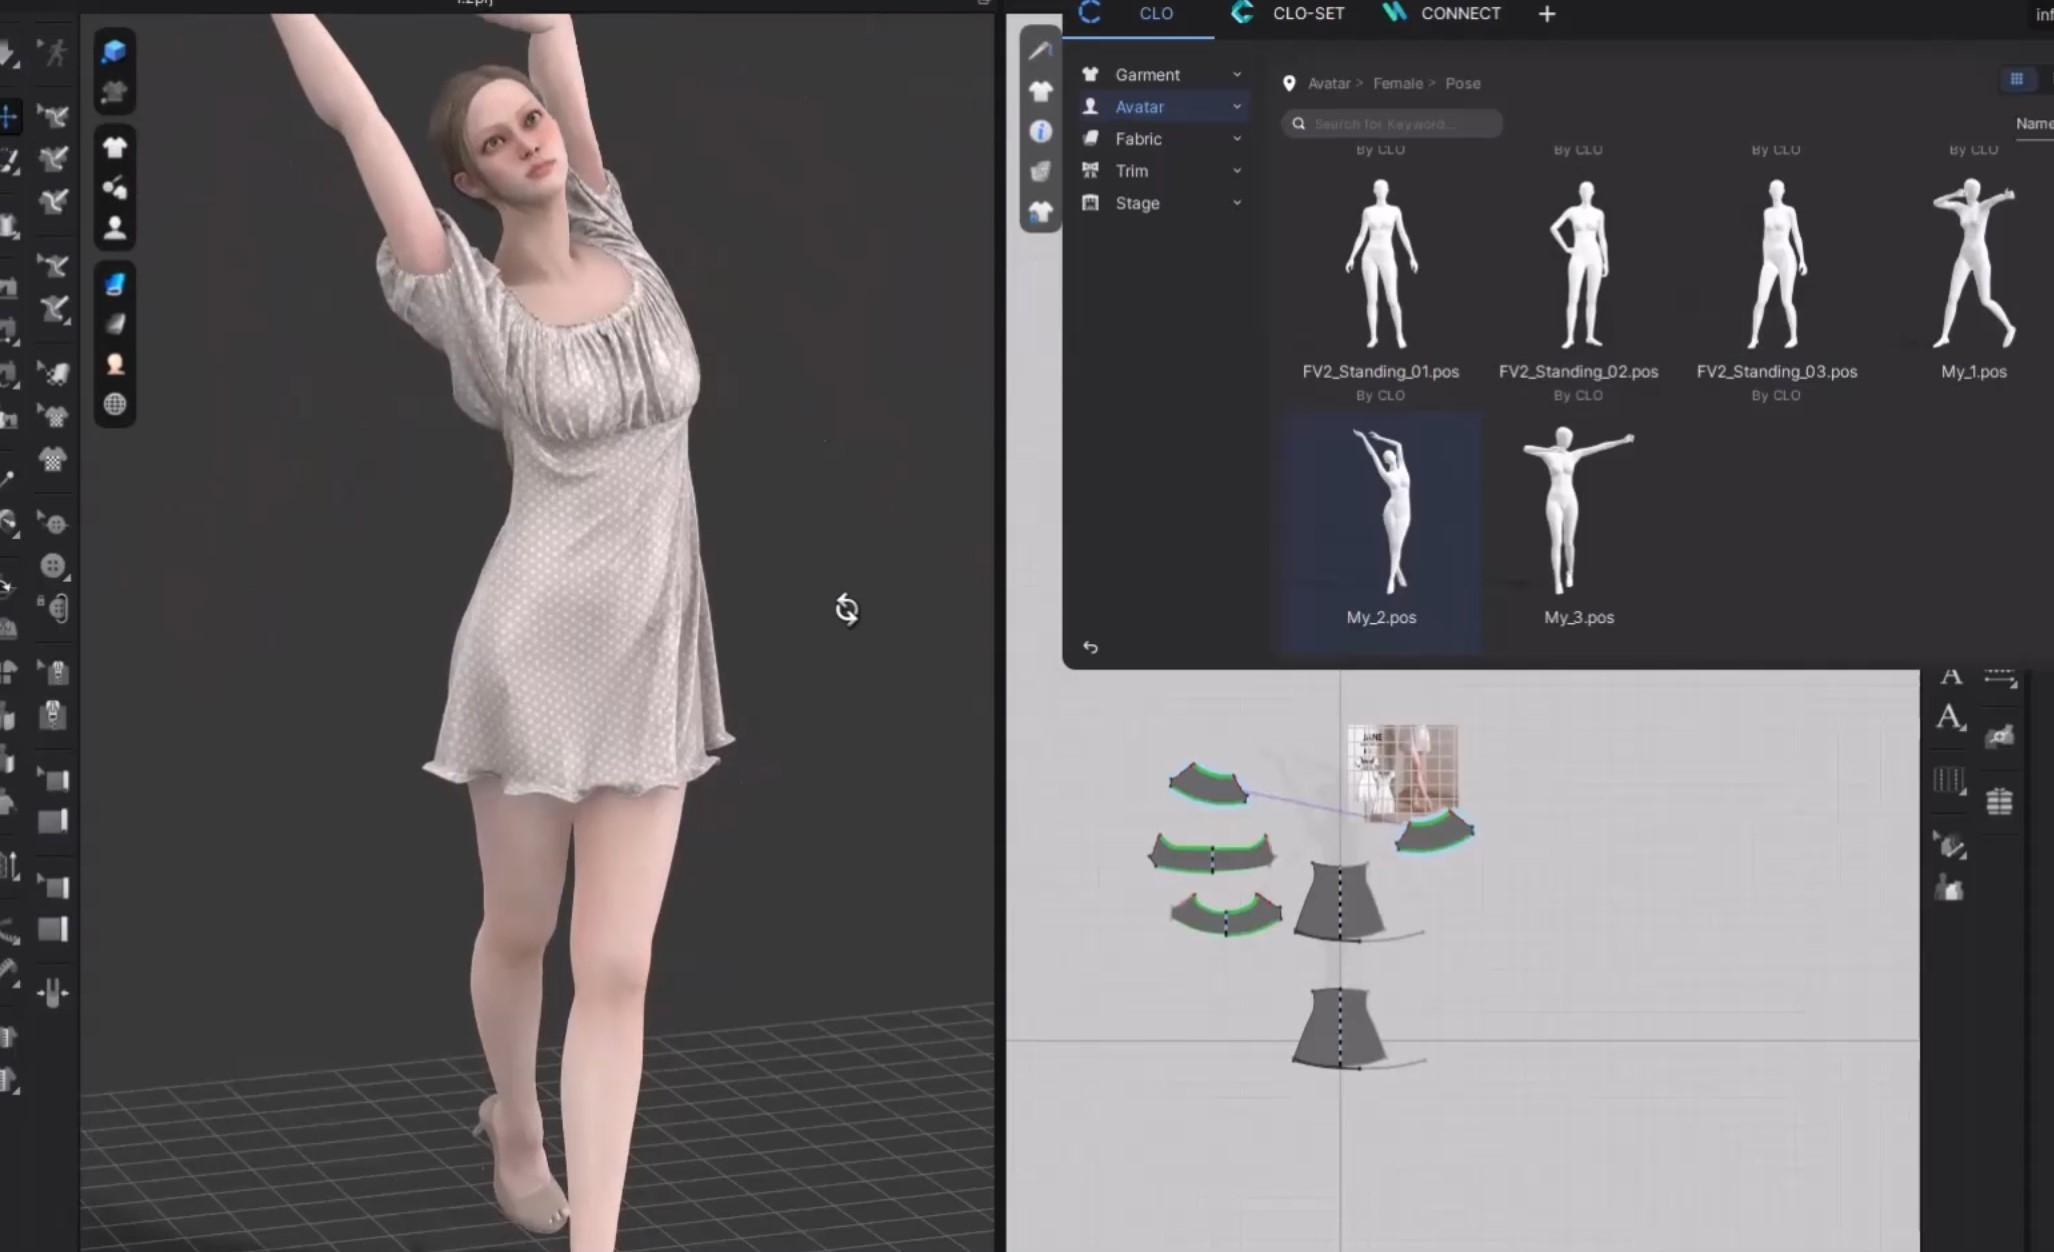2054x1252 pixels.
Task: Click the mesh globe display icon
Action: [x=114, y=404]
